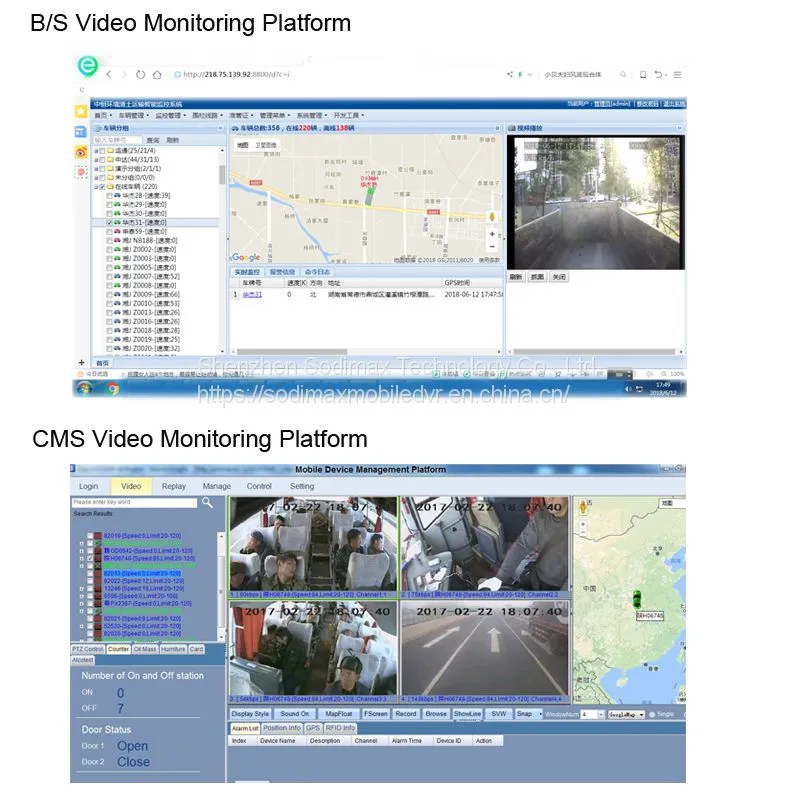Expand the (44/31/13) vehicle group folder

point(95,160)
